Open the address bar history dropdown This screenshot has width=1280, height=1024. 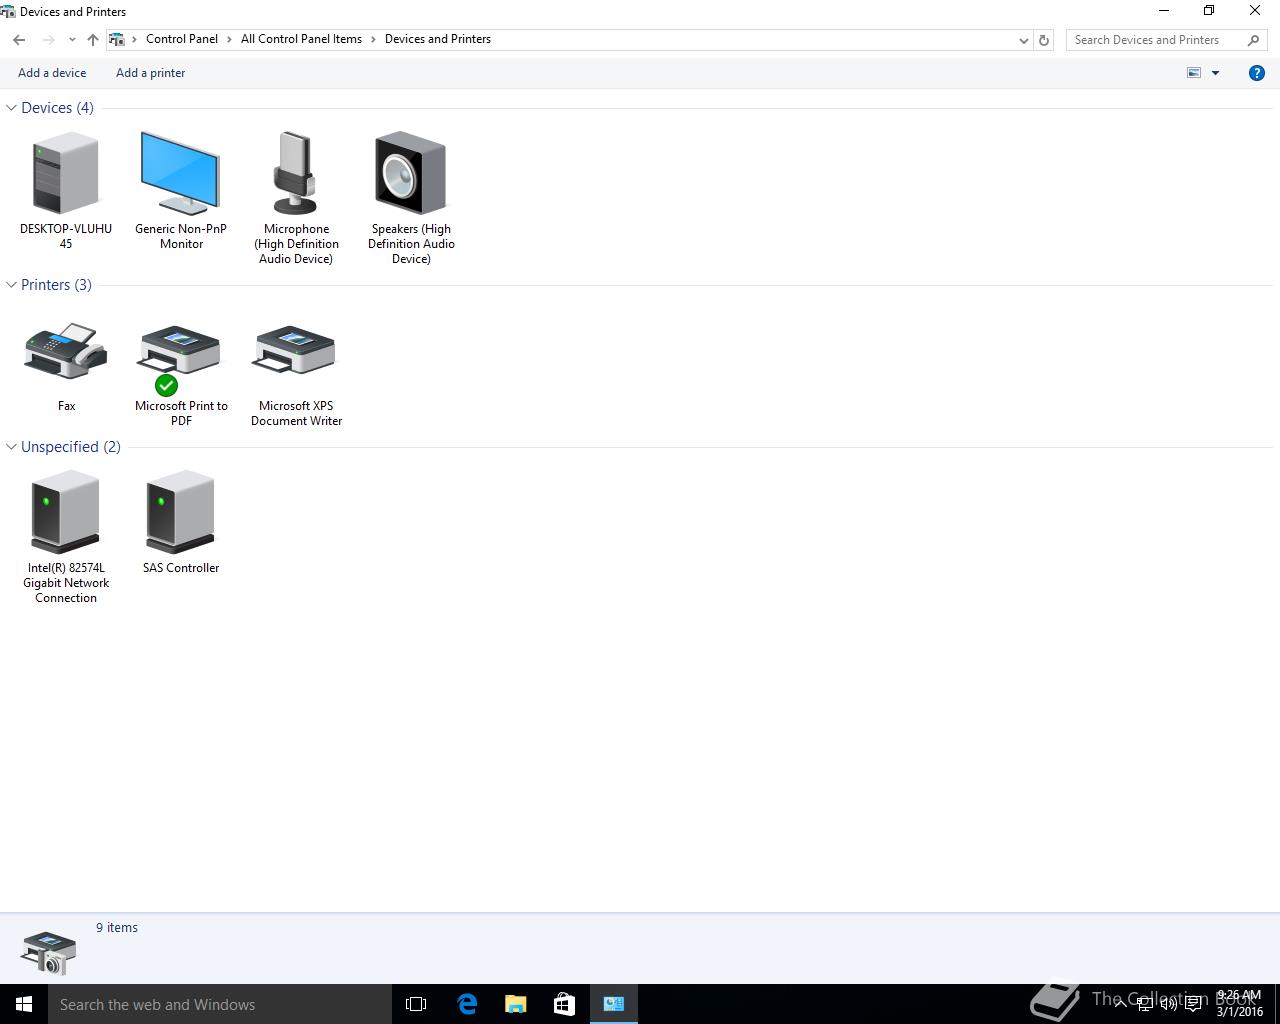pos(1023,40)
